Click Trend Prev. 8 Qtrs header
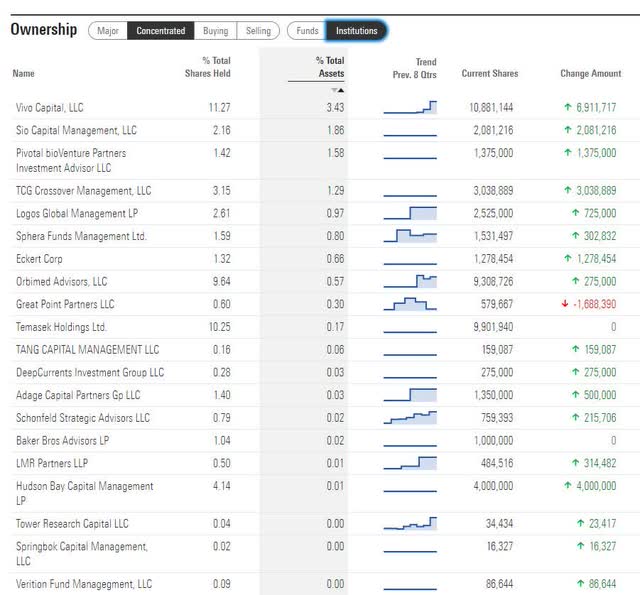640x595 pixels. [x=415, y=68]
